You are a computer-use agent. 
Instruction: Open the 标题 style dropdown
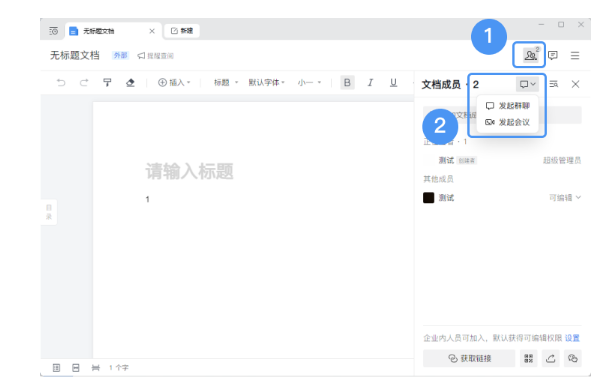(226, 82)
